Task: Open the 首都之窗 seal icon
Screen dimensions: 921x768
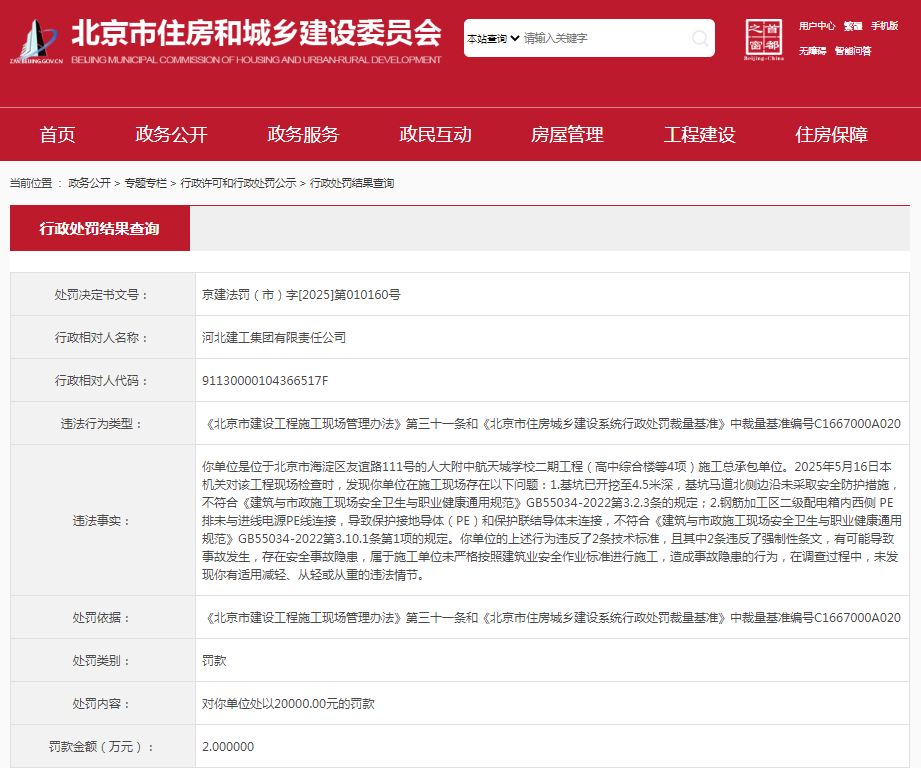Action: click(764, 39)
